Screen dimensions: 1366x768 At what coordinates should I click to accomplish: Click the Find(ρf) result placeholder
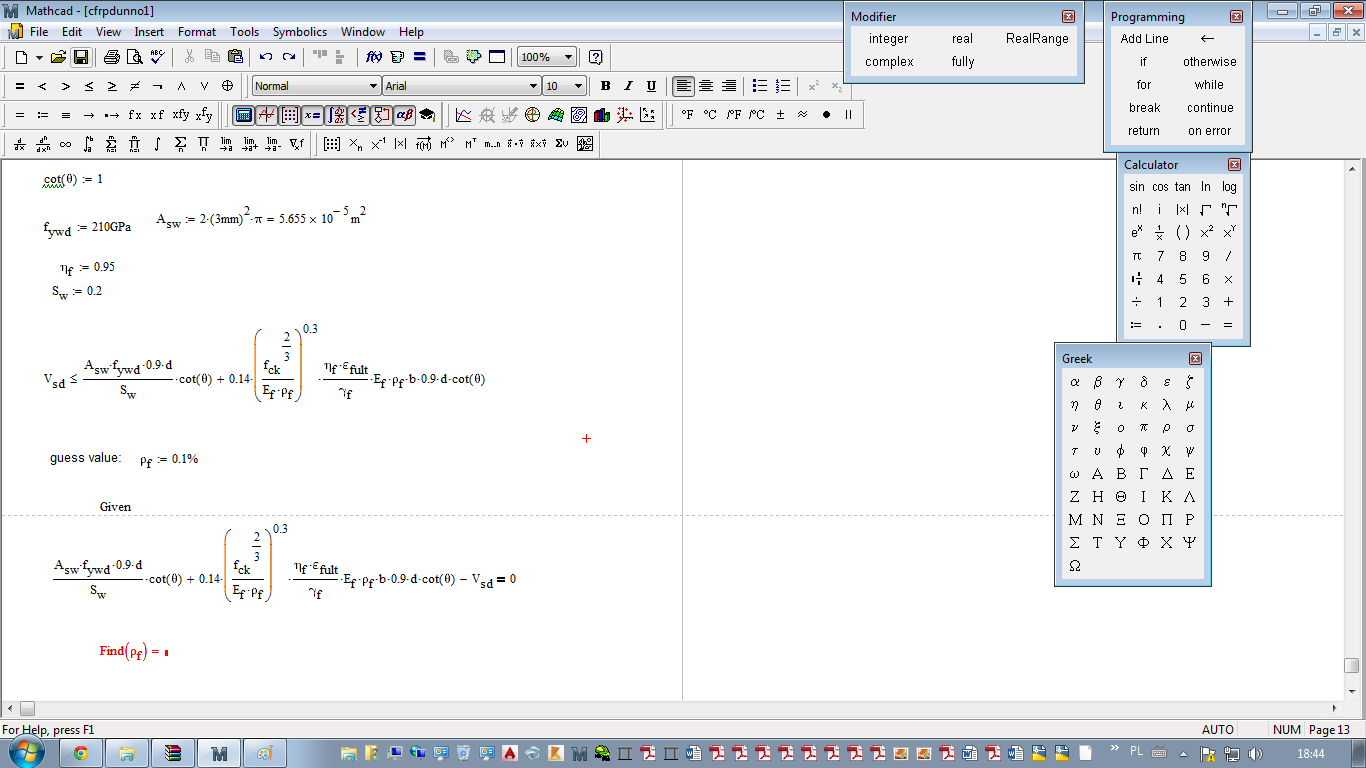tap(166, 653)
